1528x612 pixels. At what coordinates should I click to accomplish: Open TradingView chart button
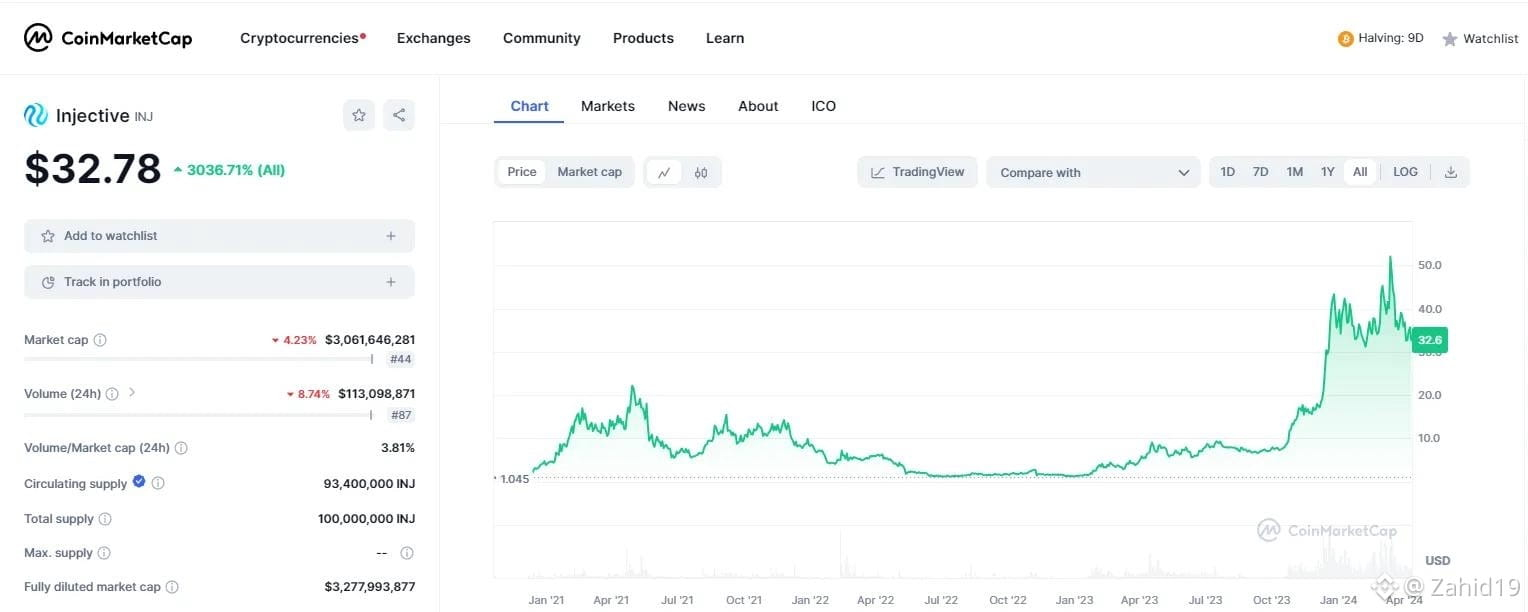pos(917,172)
